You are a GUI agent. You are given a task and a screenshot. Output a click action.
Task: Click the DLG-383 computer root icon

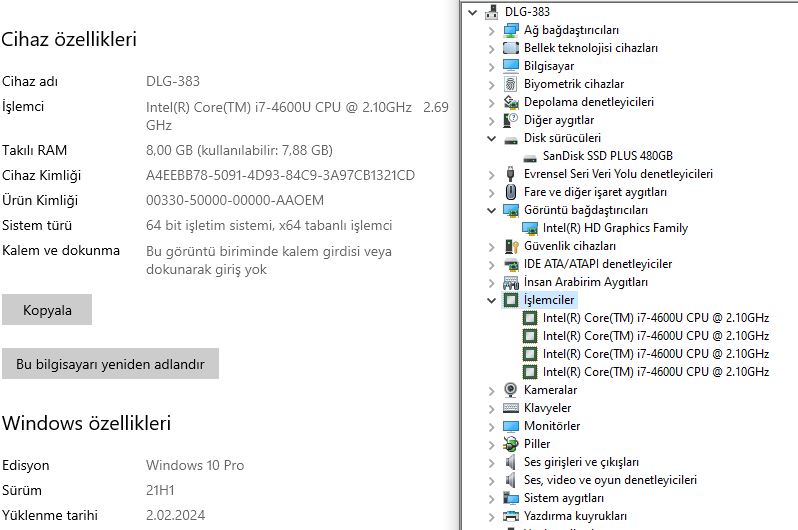pos(492,12)
